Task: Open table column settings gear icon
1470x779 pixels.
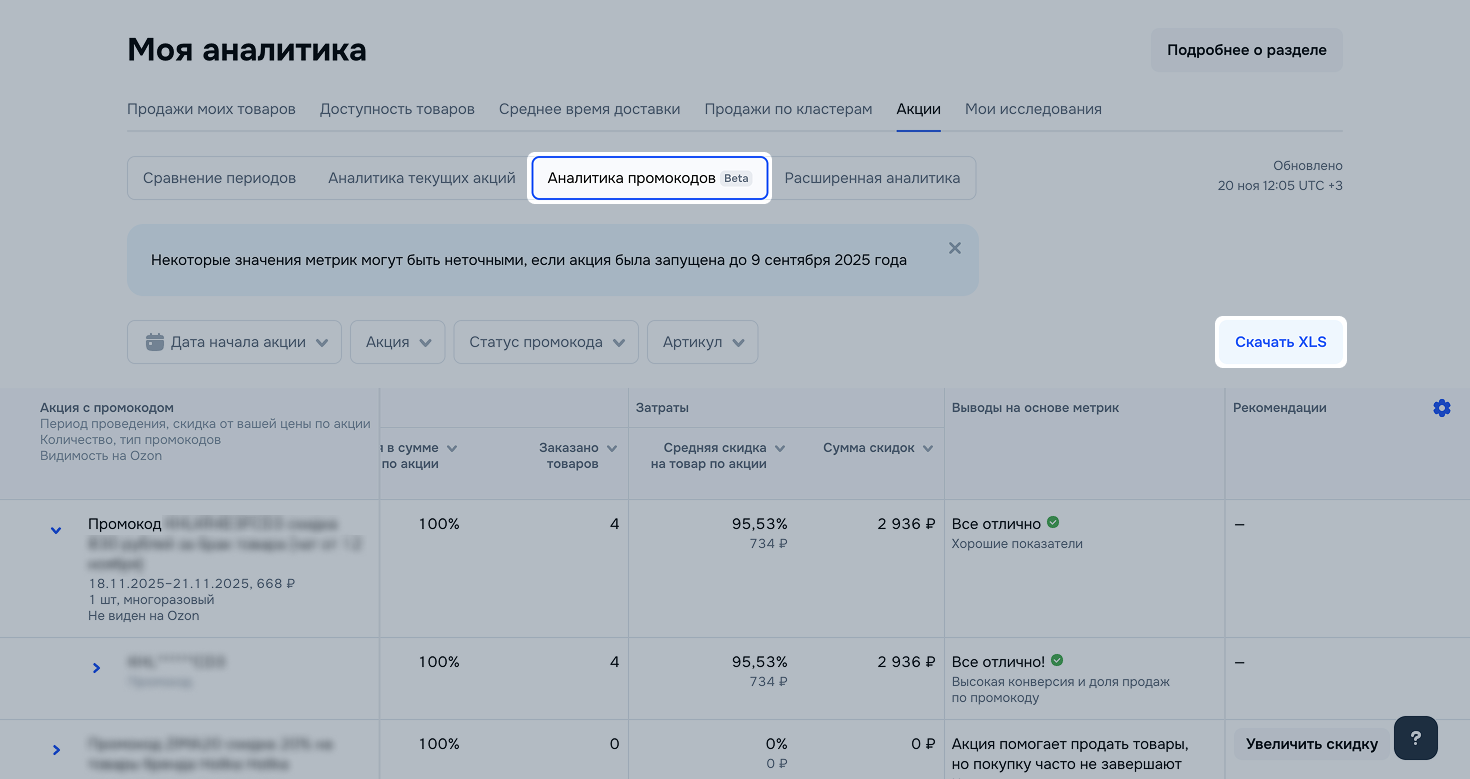Action: click(1441, 408)
